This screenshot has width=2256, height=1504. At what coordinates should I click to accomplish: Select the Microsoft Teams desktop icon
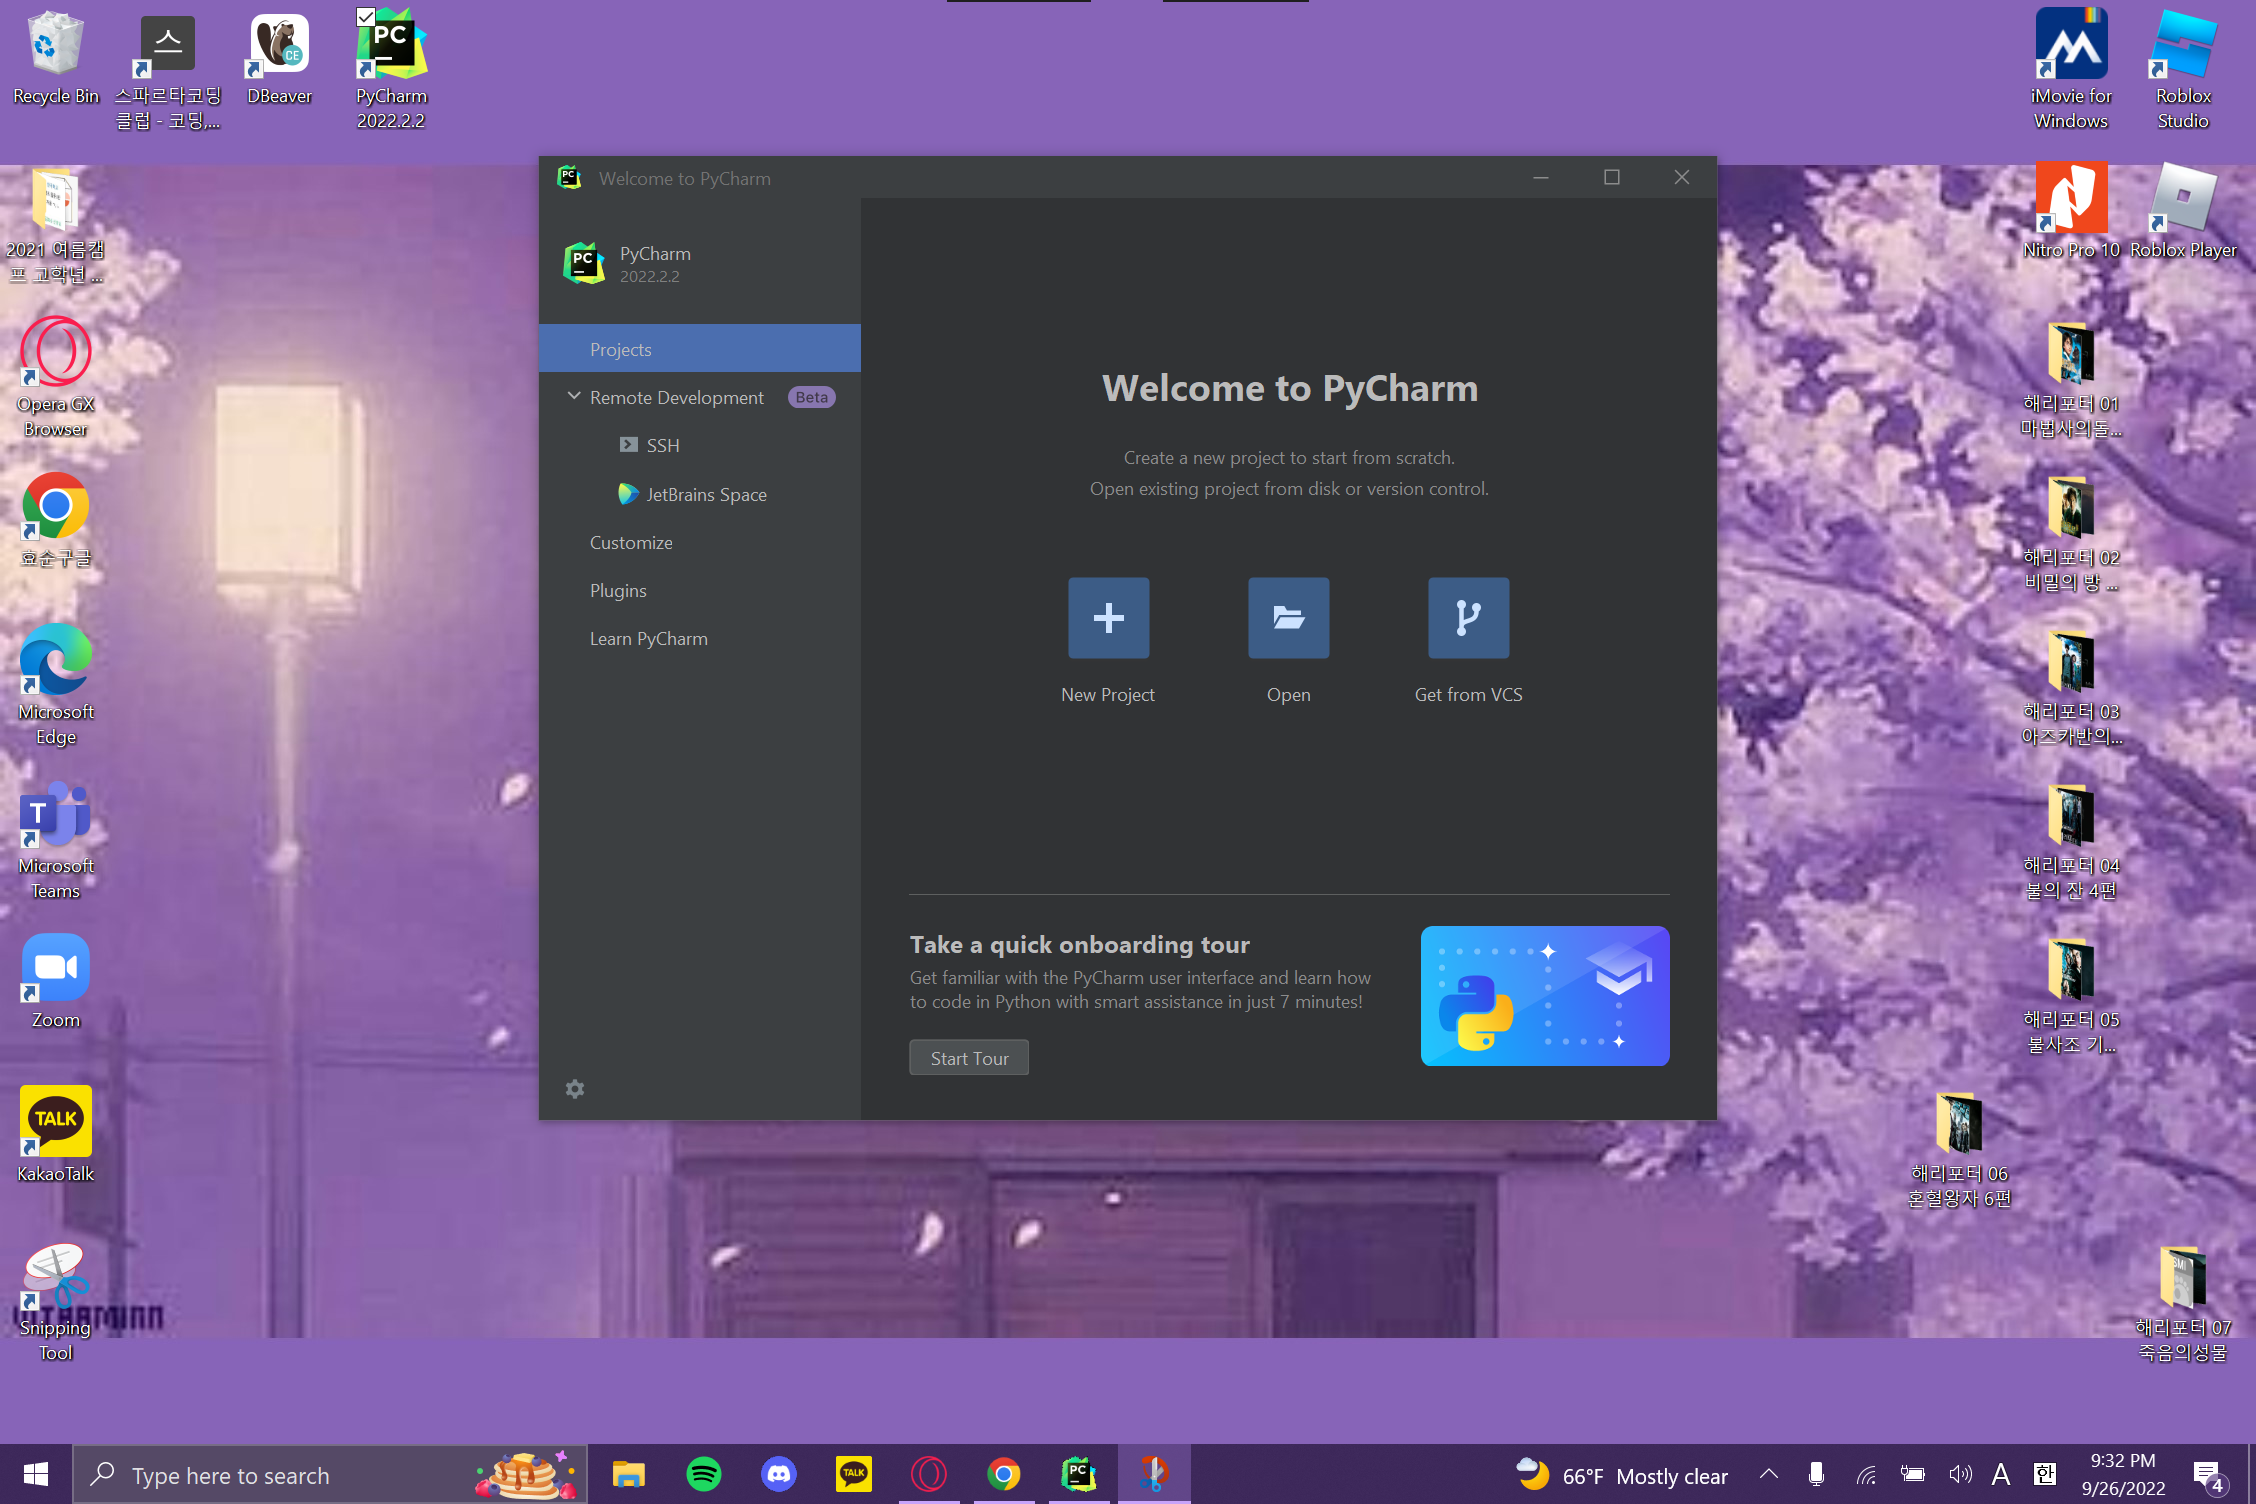56,840
